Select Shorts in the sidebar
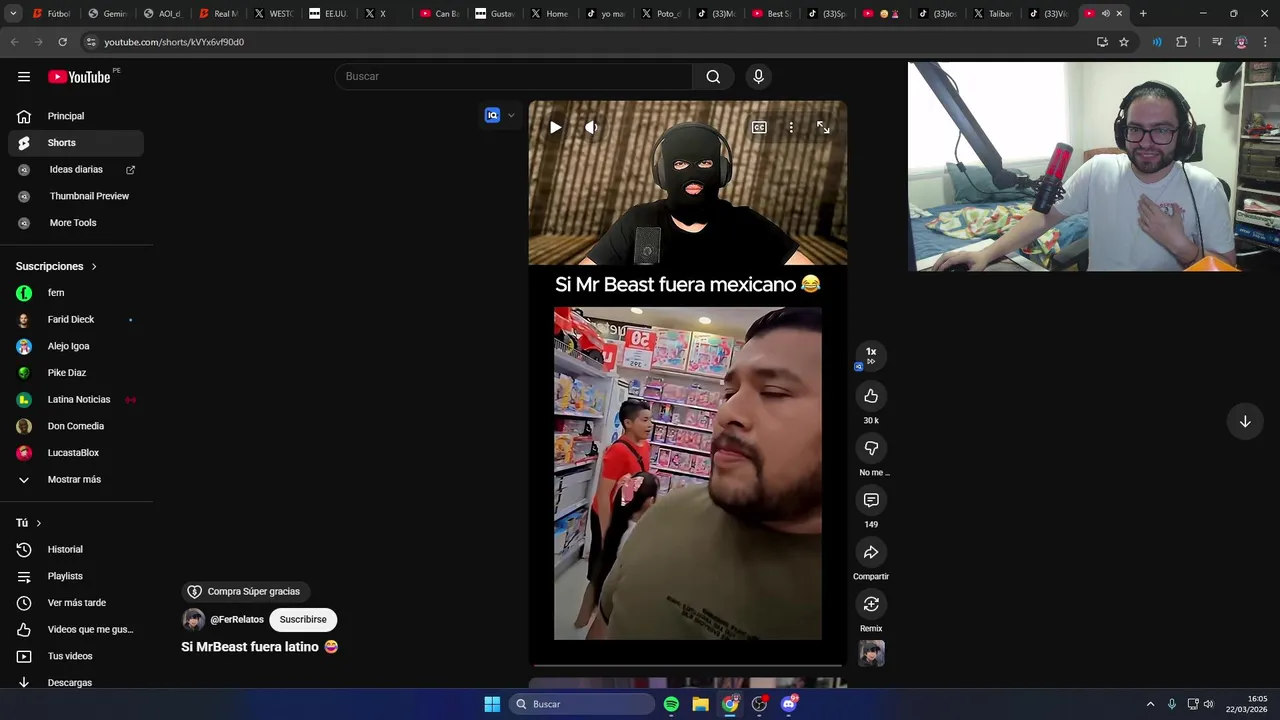Image resolution: width=1280 pixels, height=720 pixels. (x=76, y=143)
